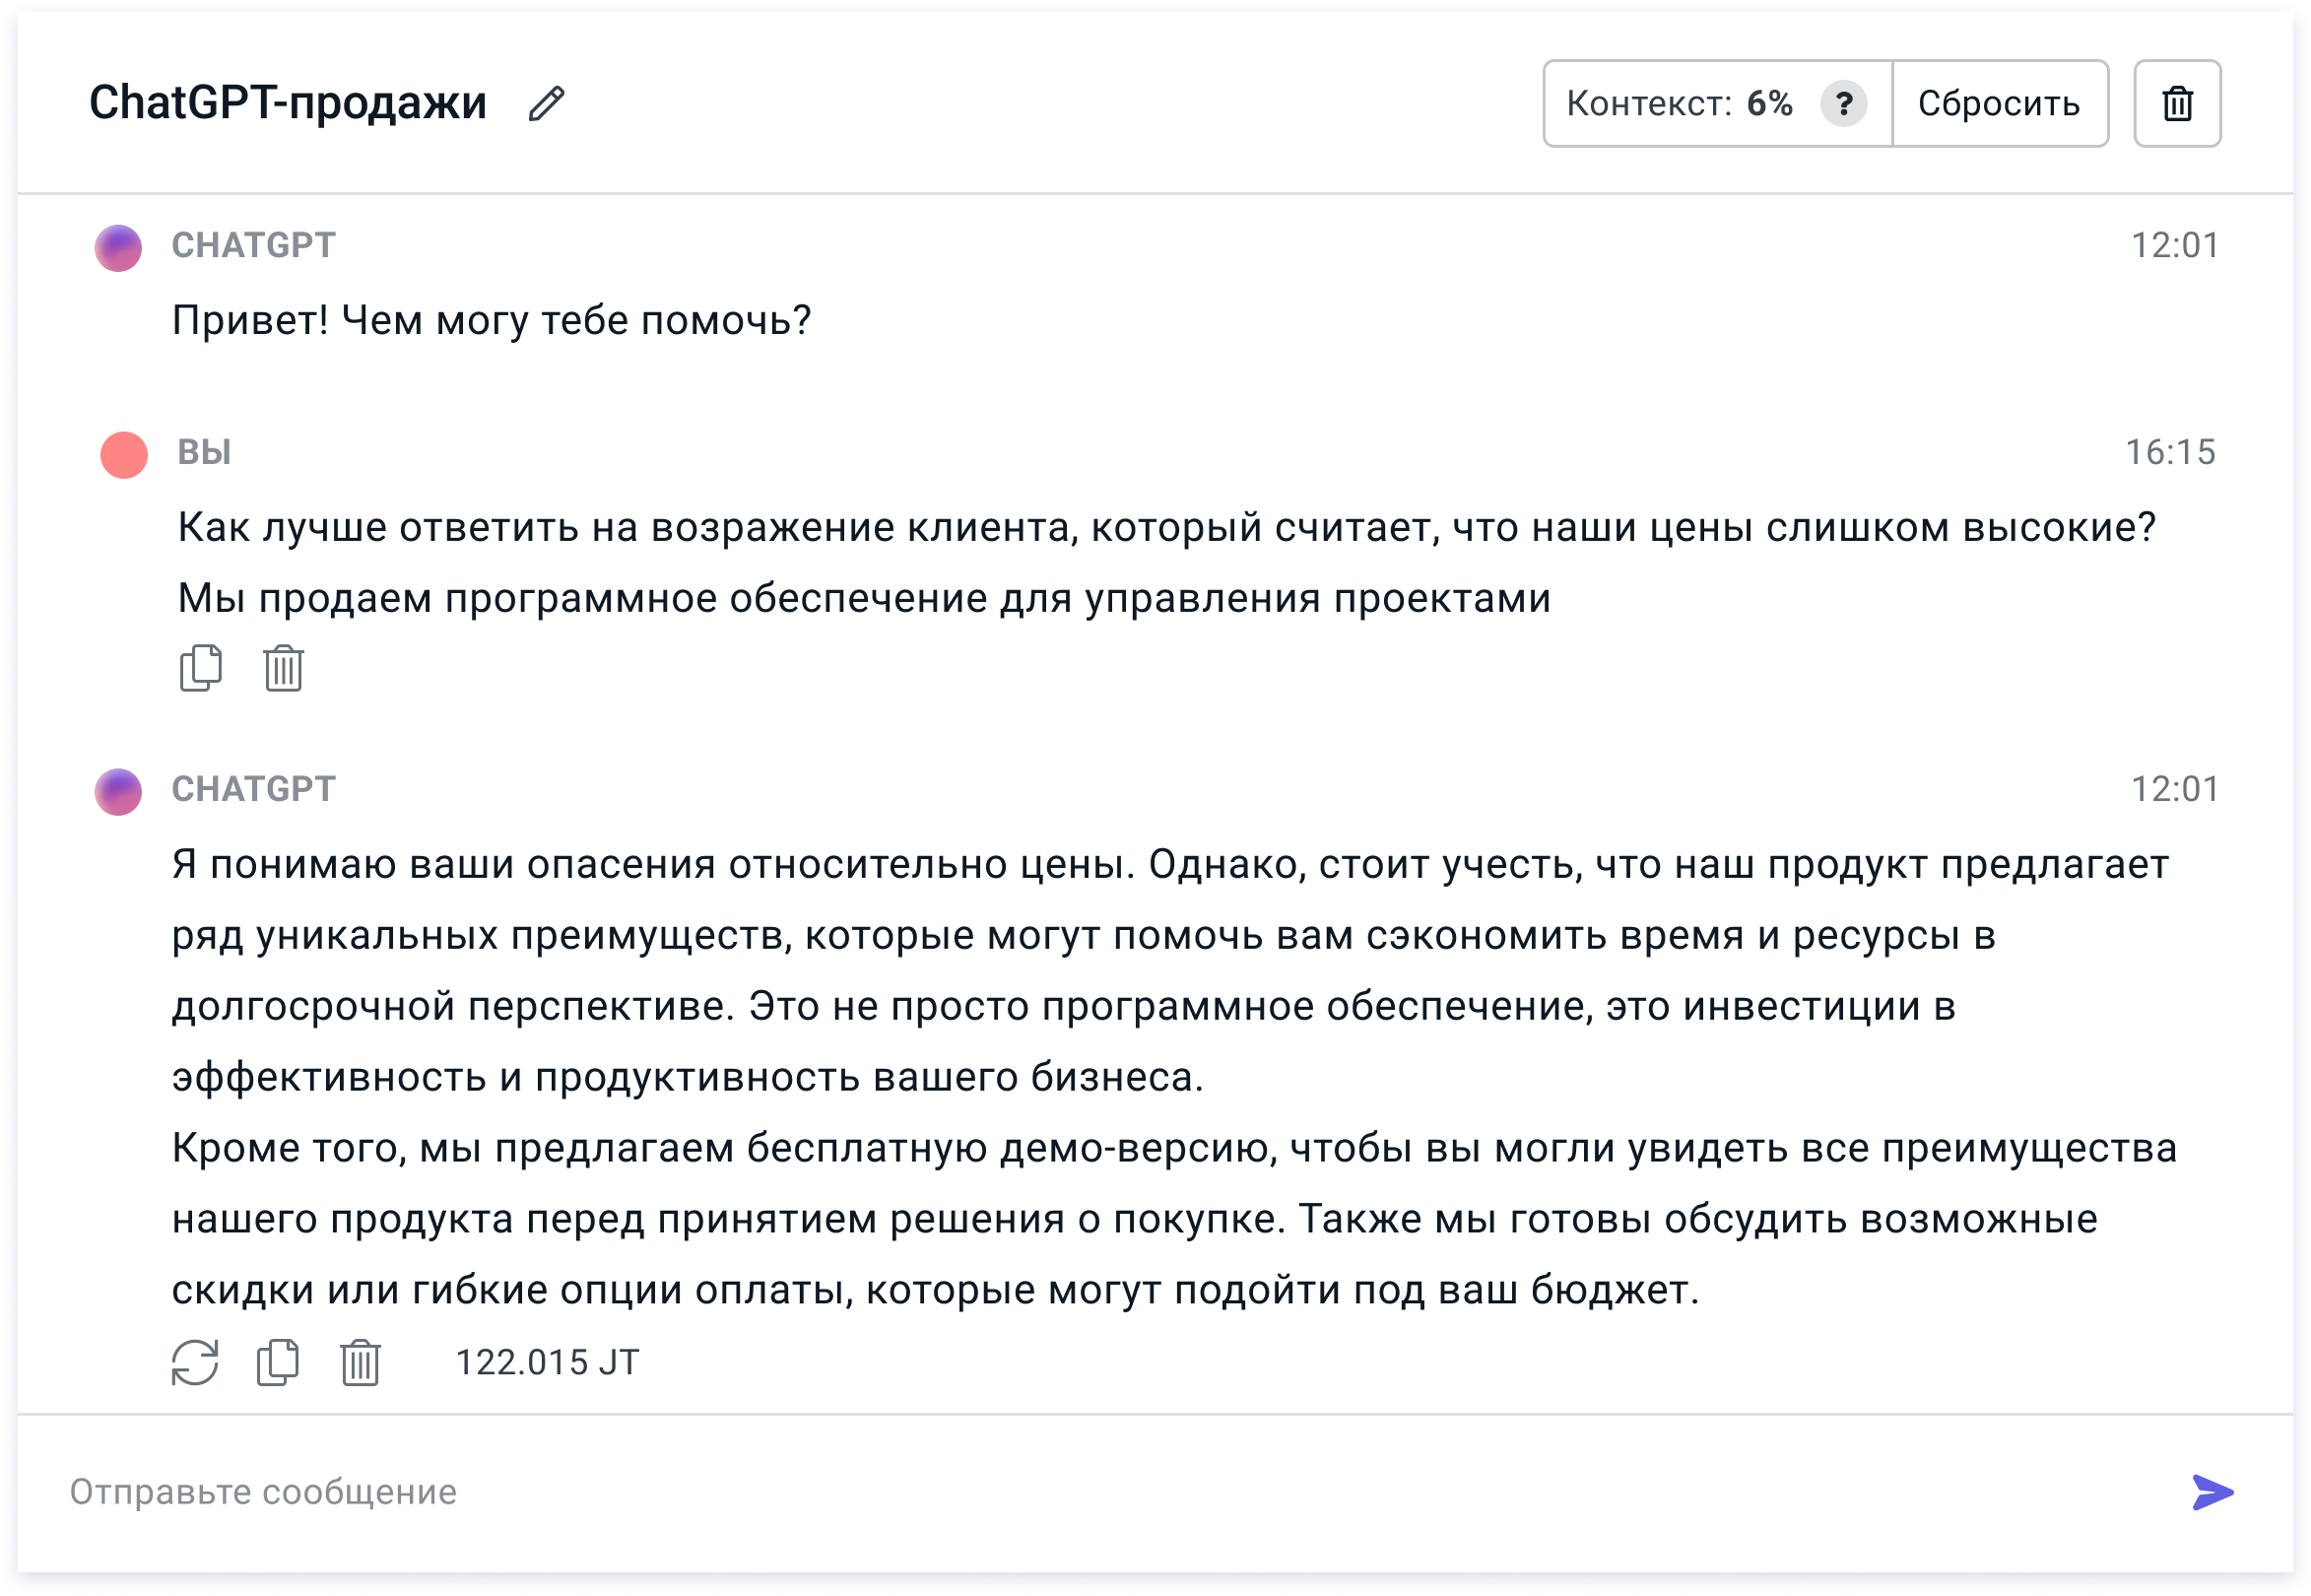Viewport: 2311px width, 1596px height.
Task: Delete the ChatGPT answer message
Action: coord(360,1362)
